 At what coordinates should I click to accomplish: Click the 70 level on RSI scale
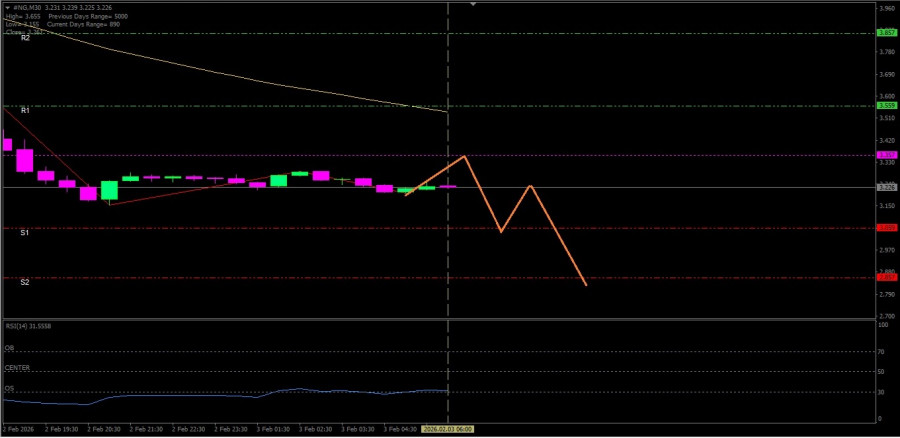(x=882, y=351)
